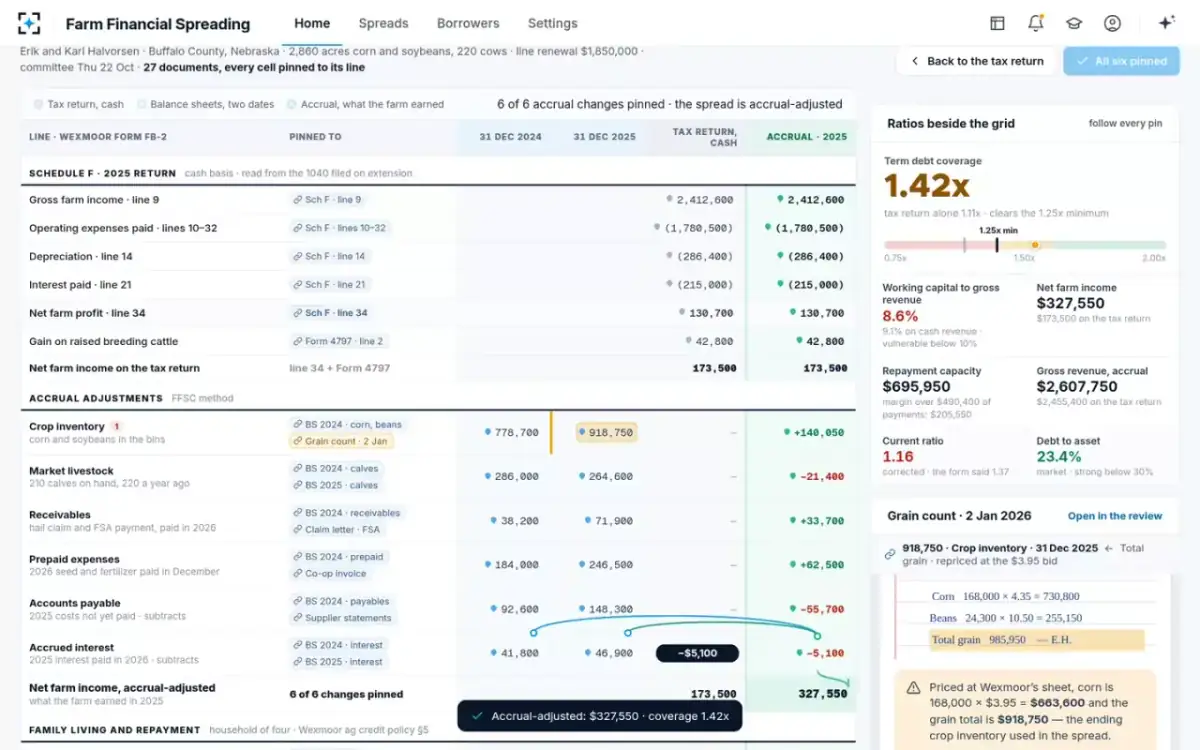1200x750 pixels.
Task: Select the highlighted 918,750 crop inventory cell
Action: [x=606, y=433]
